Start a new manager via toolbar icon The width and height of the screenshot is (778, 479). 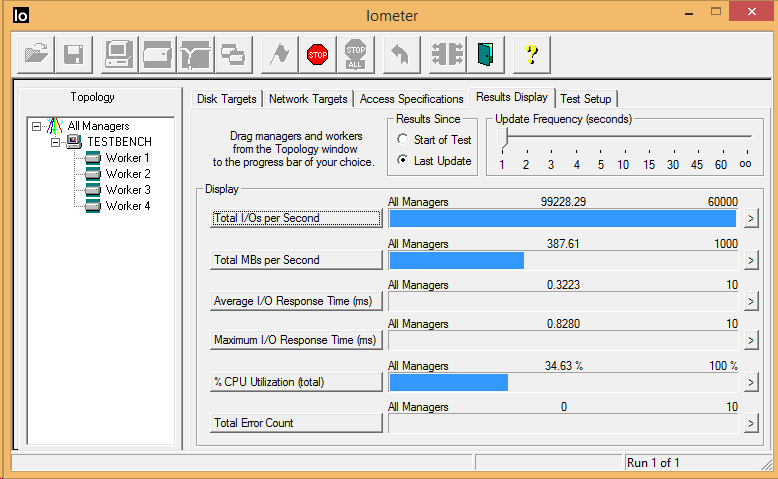click(120, 54)
